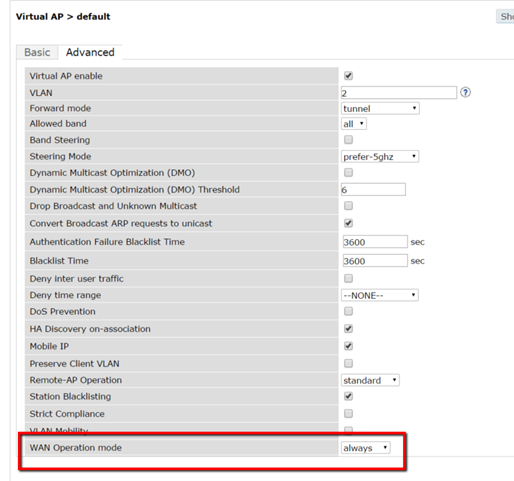Toggle the Mobile IP checkbox
514x481 pixels.
pyautogui.click(x=348, y=346)
